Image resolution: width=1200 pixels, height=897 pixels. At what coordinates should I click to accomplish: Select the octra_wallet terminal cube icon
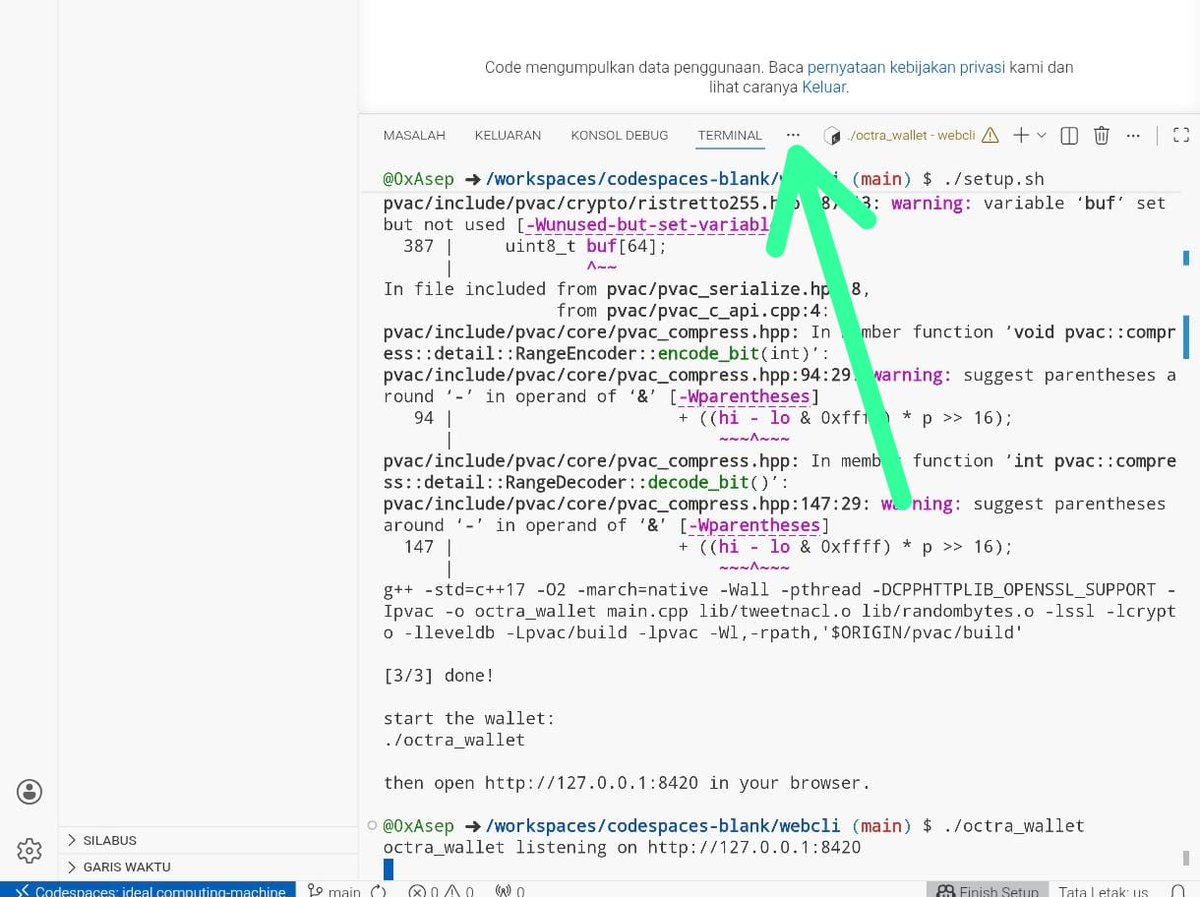tap(832, 135)
